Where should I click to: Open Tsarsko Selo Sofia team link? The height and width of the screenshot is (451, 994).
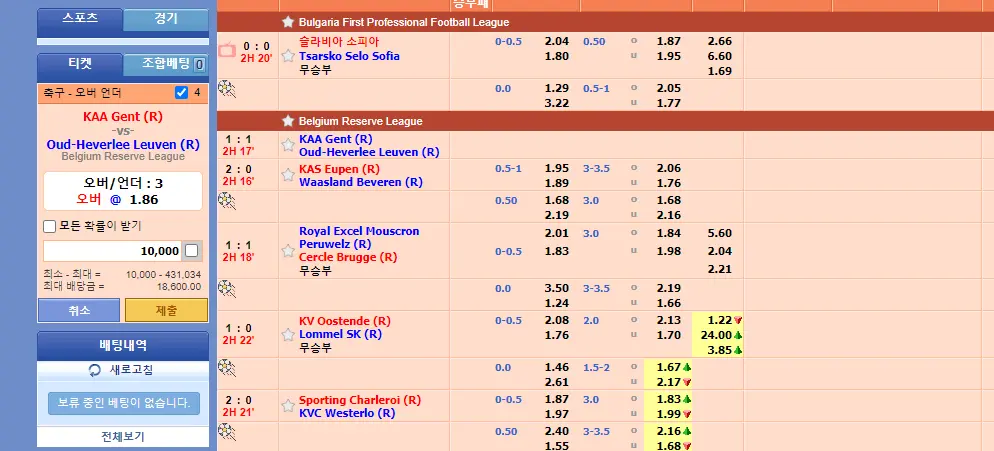point(349,56)
